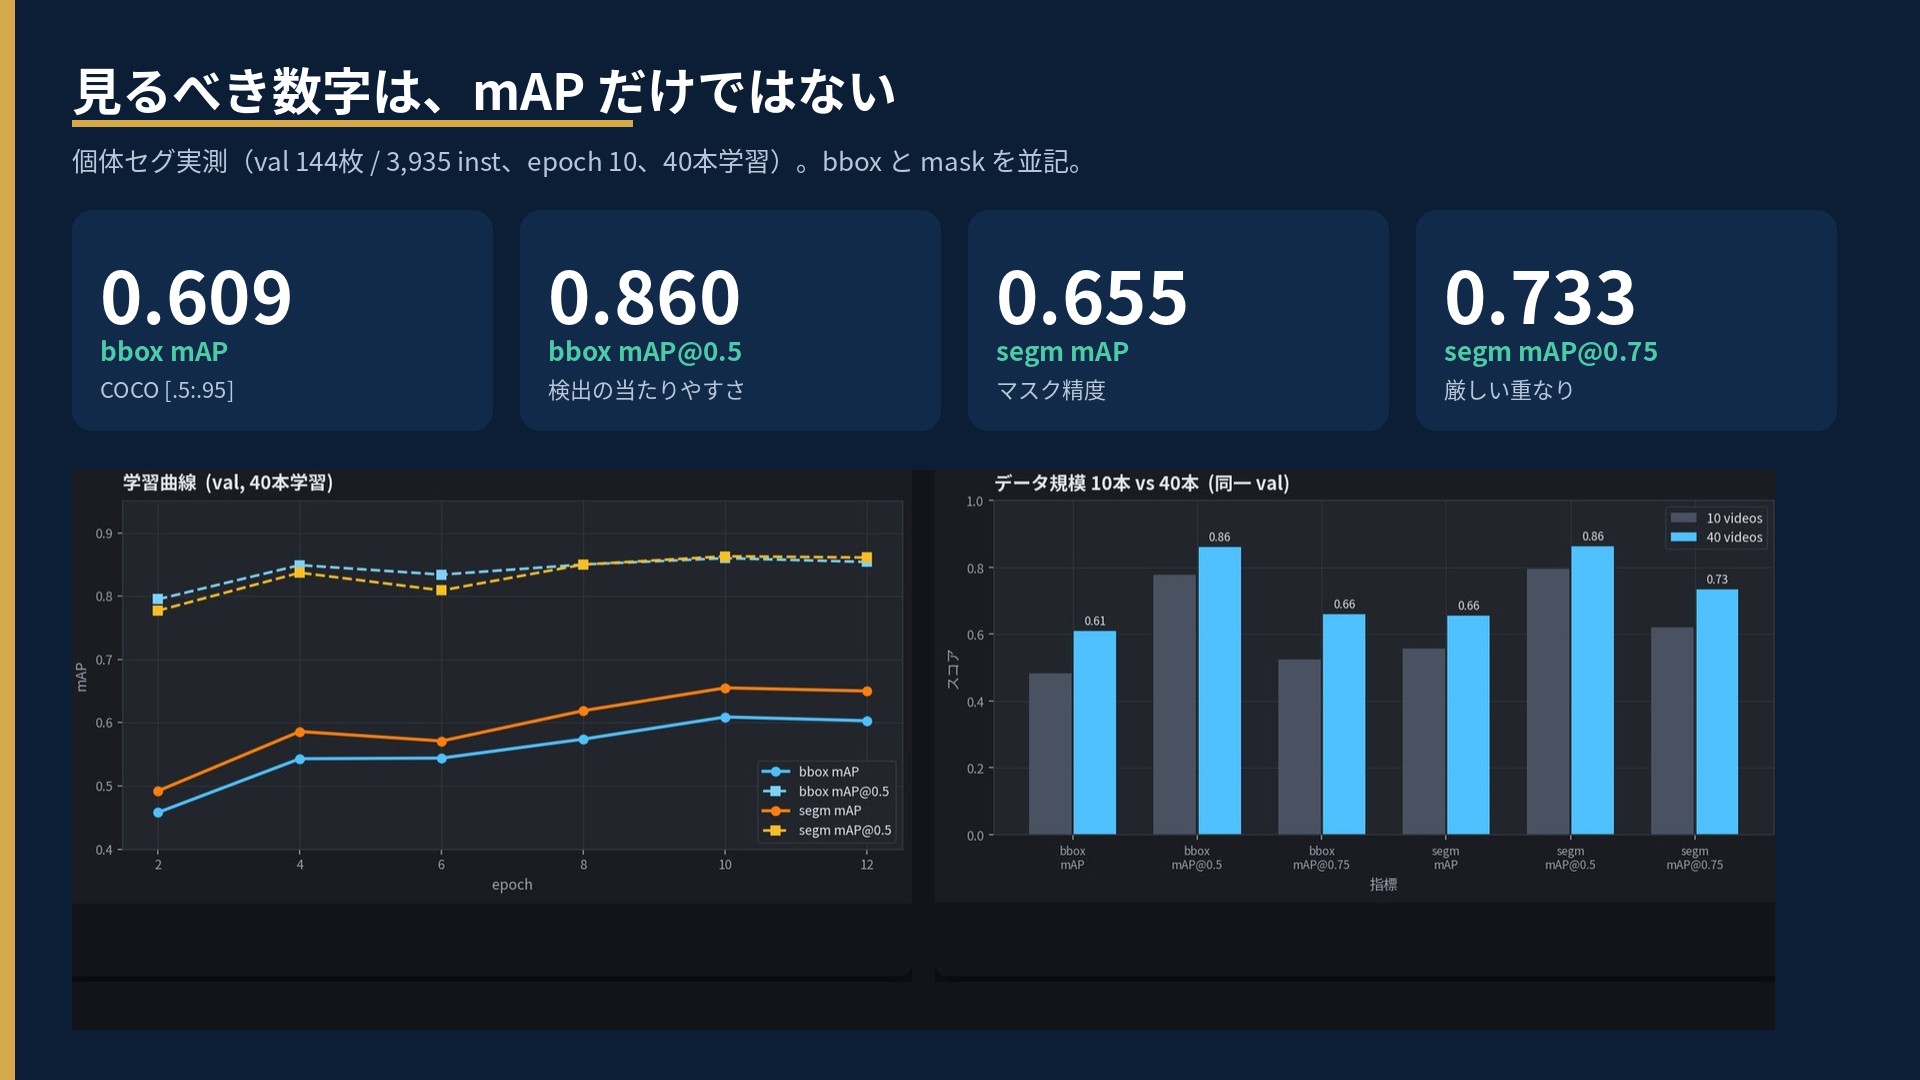Click the yellow segm mAP@0.5 marker at epoch 6

[441, 590]
